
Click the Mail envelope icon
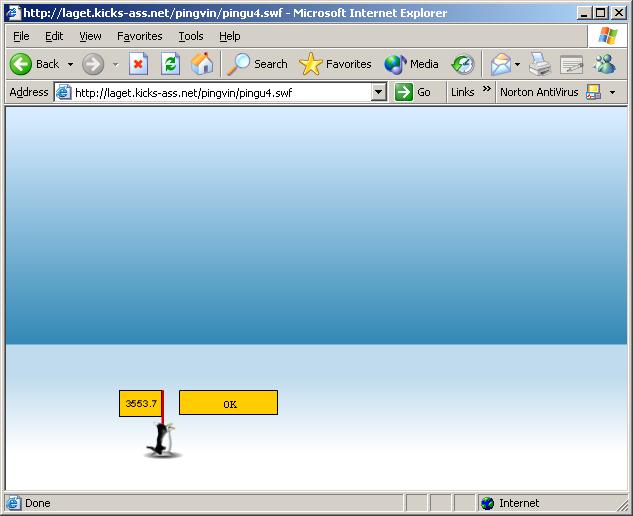pyautogui.click(x=501, y=64)
